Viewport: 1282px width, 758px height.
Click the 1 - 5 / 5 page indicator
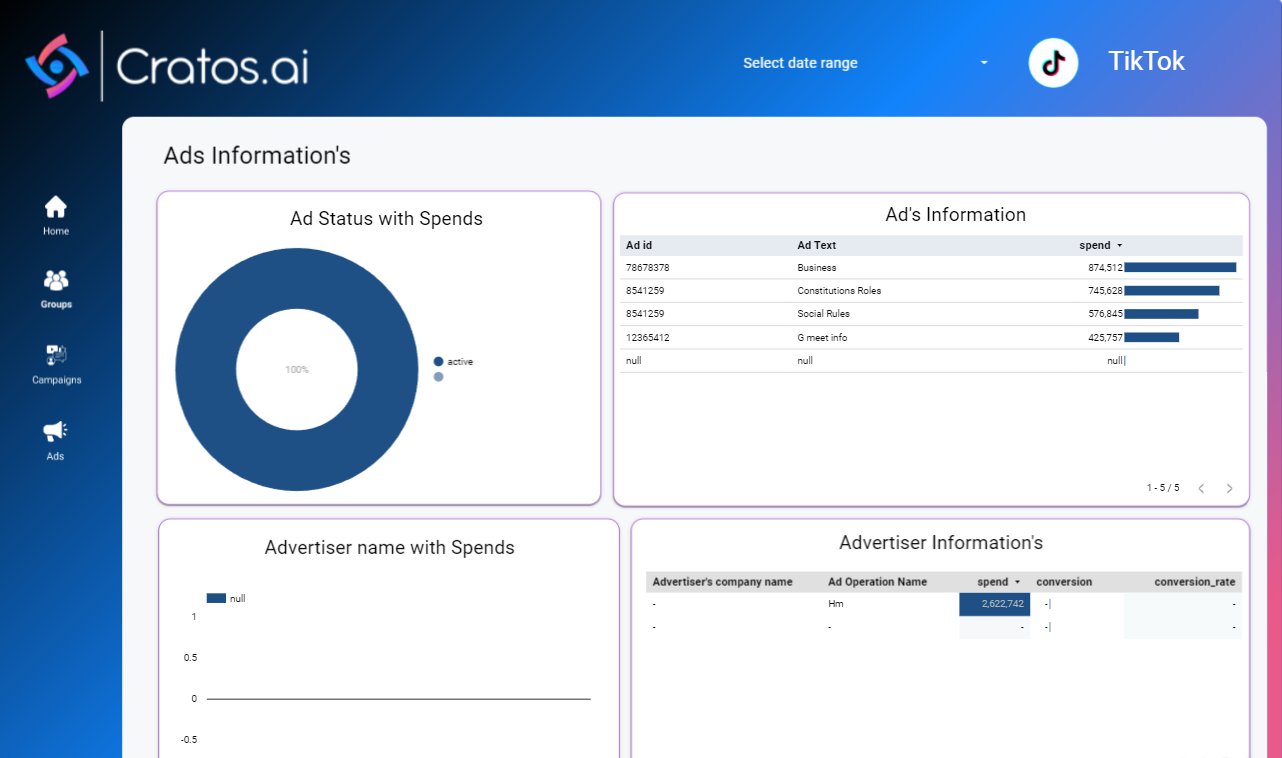[1163, 488]
